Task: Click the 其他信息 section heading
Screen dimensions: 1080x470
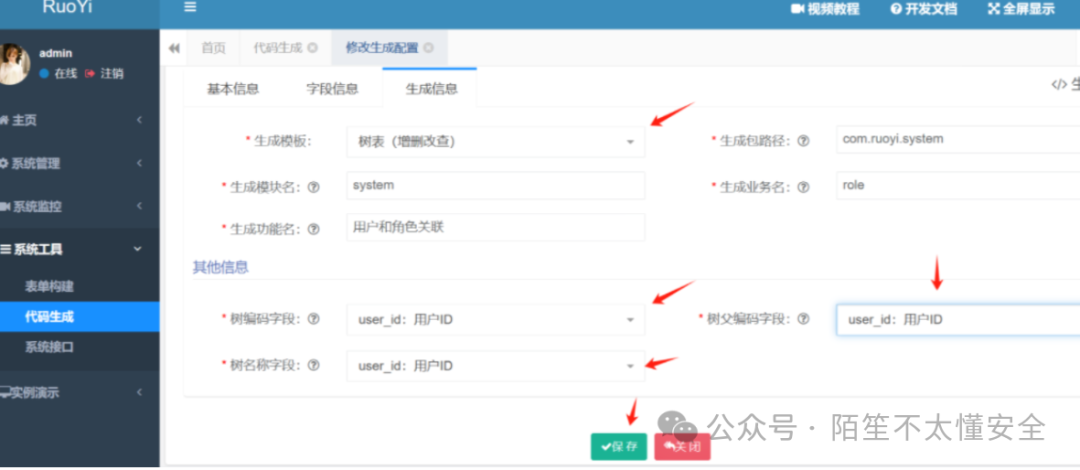Action: click(x=220, y=267)
